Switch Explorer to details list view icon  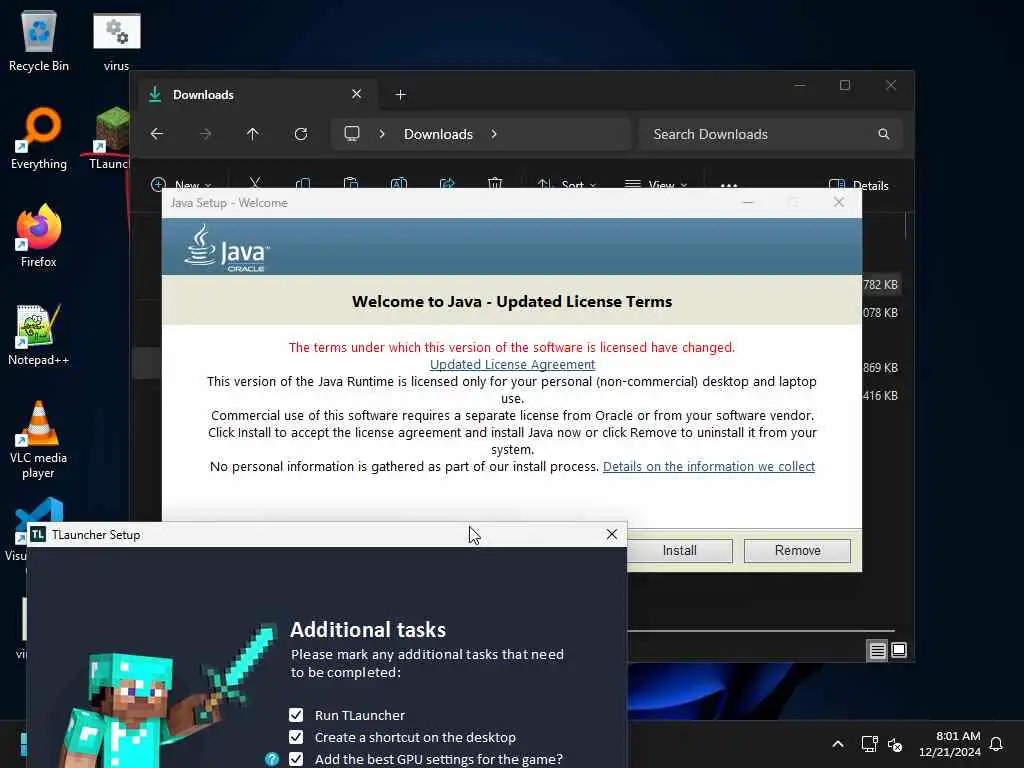[877, 650]
